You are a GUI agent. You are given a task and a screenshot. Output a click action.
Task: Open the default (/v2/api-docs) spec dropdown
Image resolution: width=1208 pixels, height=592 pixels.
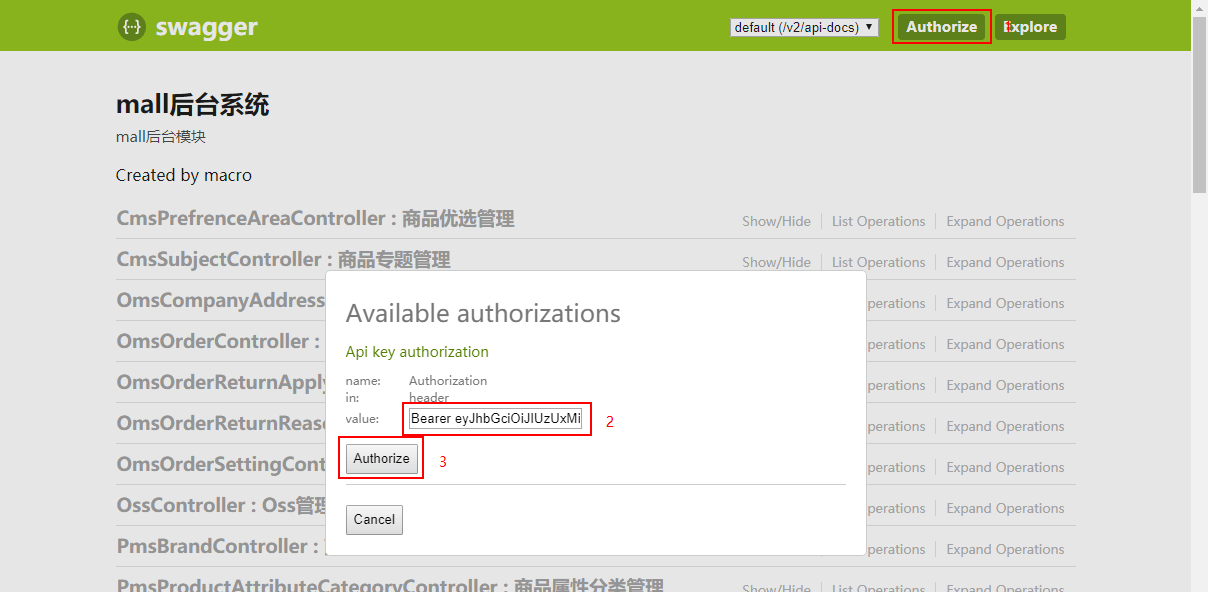(x=804, y=28)
